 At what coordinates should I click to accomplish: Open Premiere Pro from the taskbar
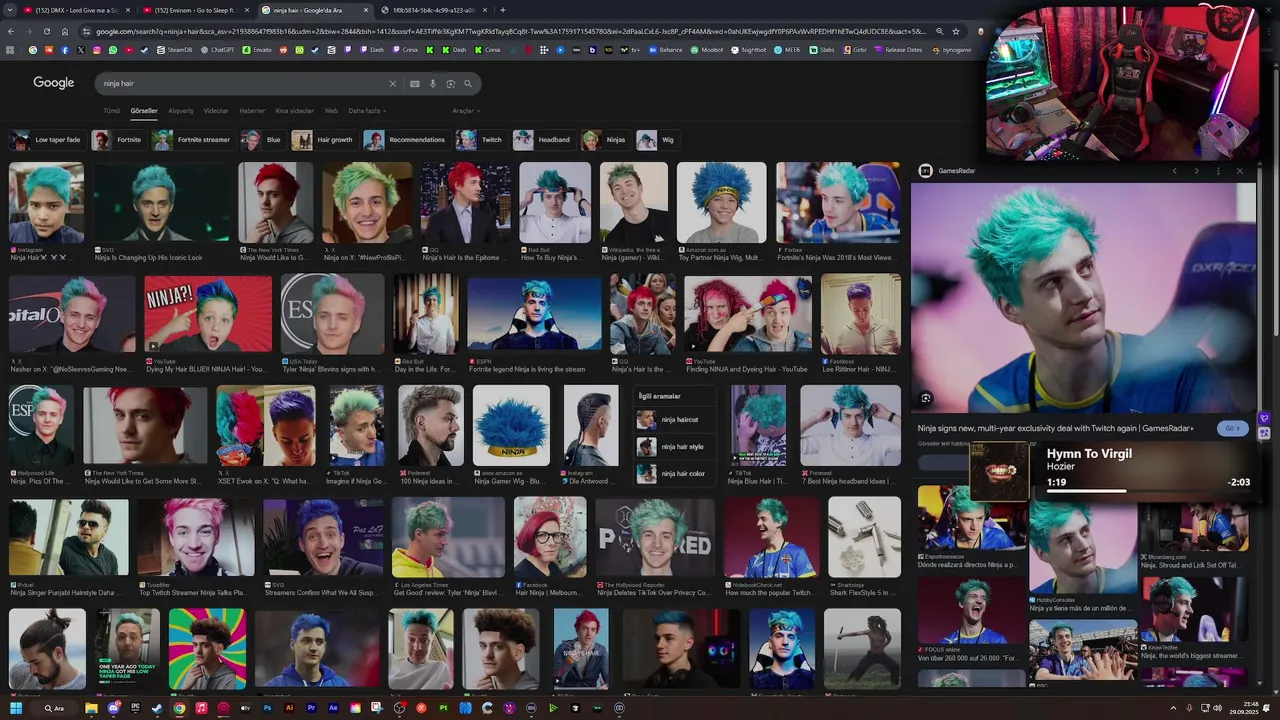click(312, 708)
